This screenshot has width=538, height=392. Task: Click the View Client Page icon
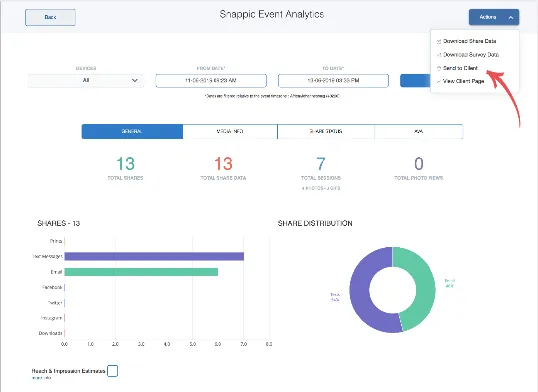coord(438,82)
